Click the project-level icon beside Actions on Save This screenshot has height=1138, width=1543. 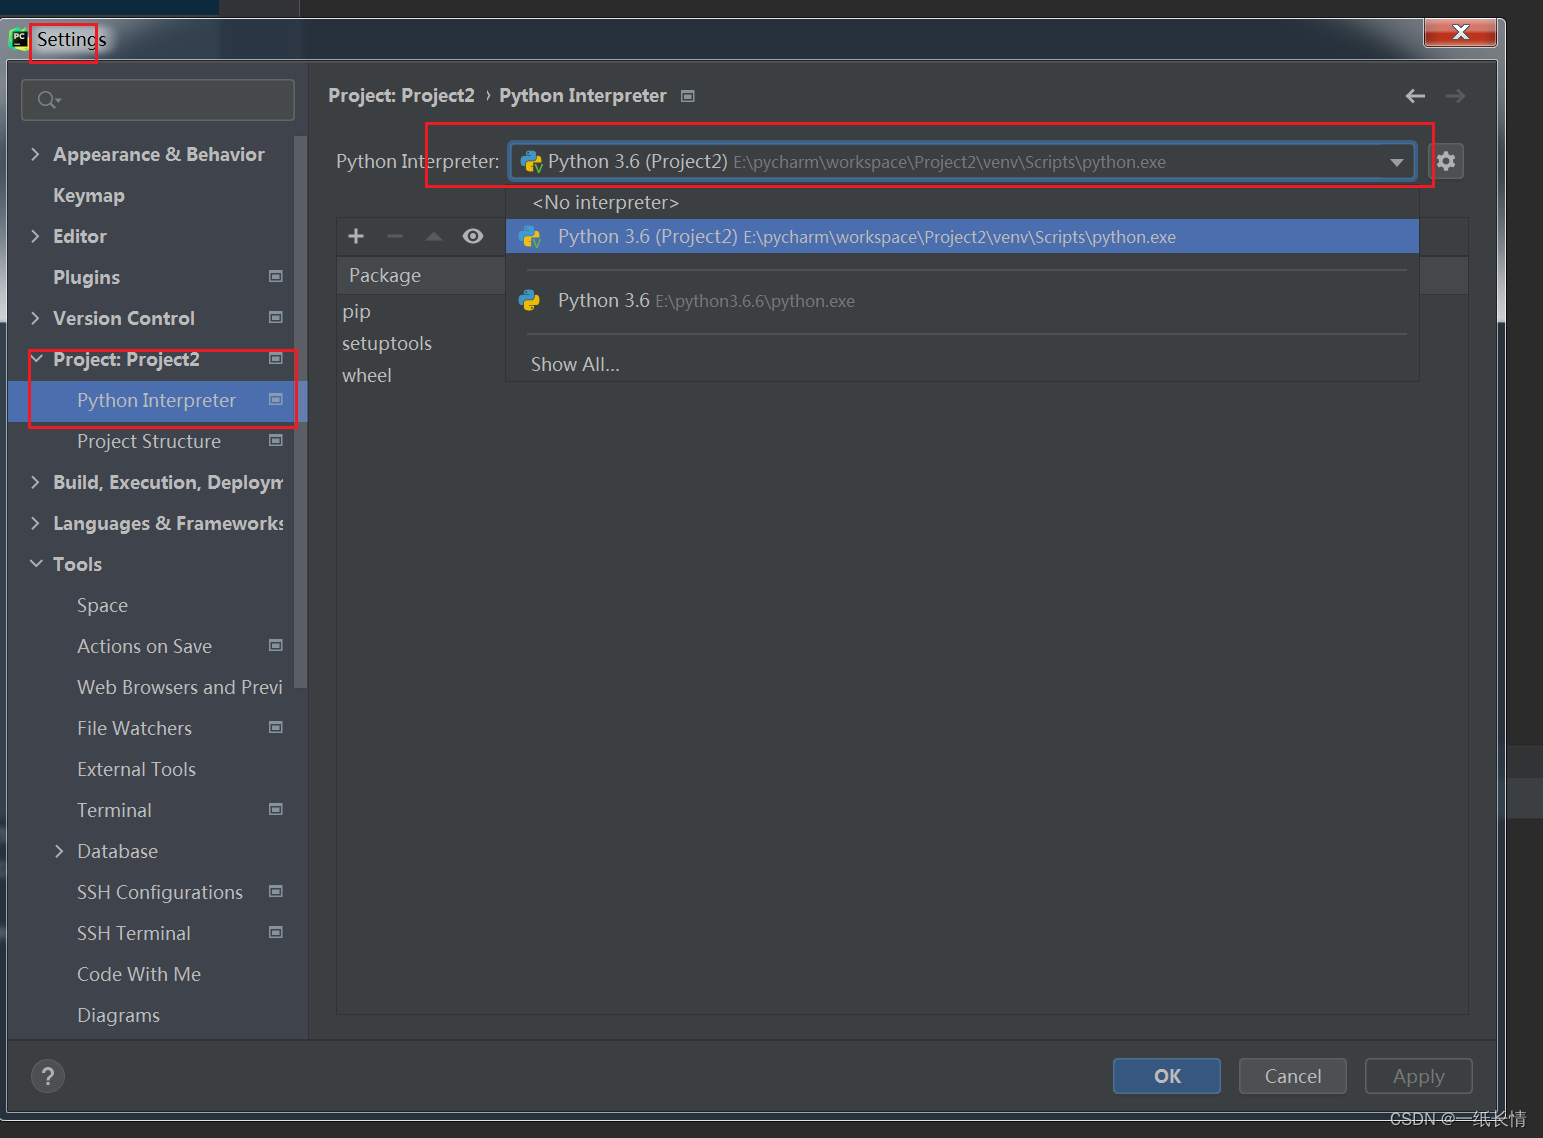click(276, 645)
